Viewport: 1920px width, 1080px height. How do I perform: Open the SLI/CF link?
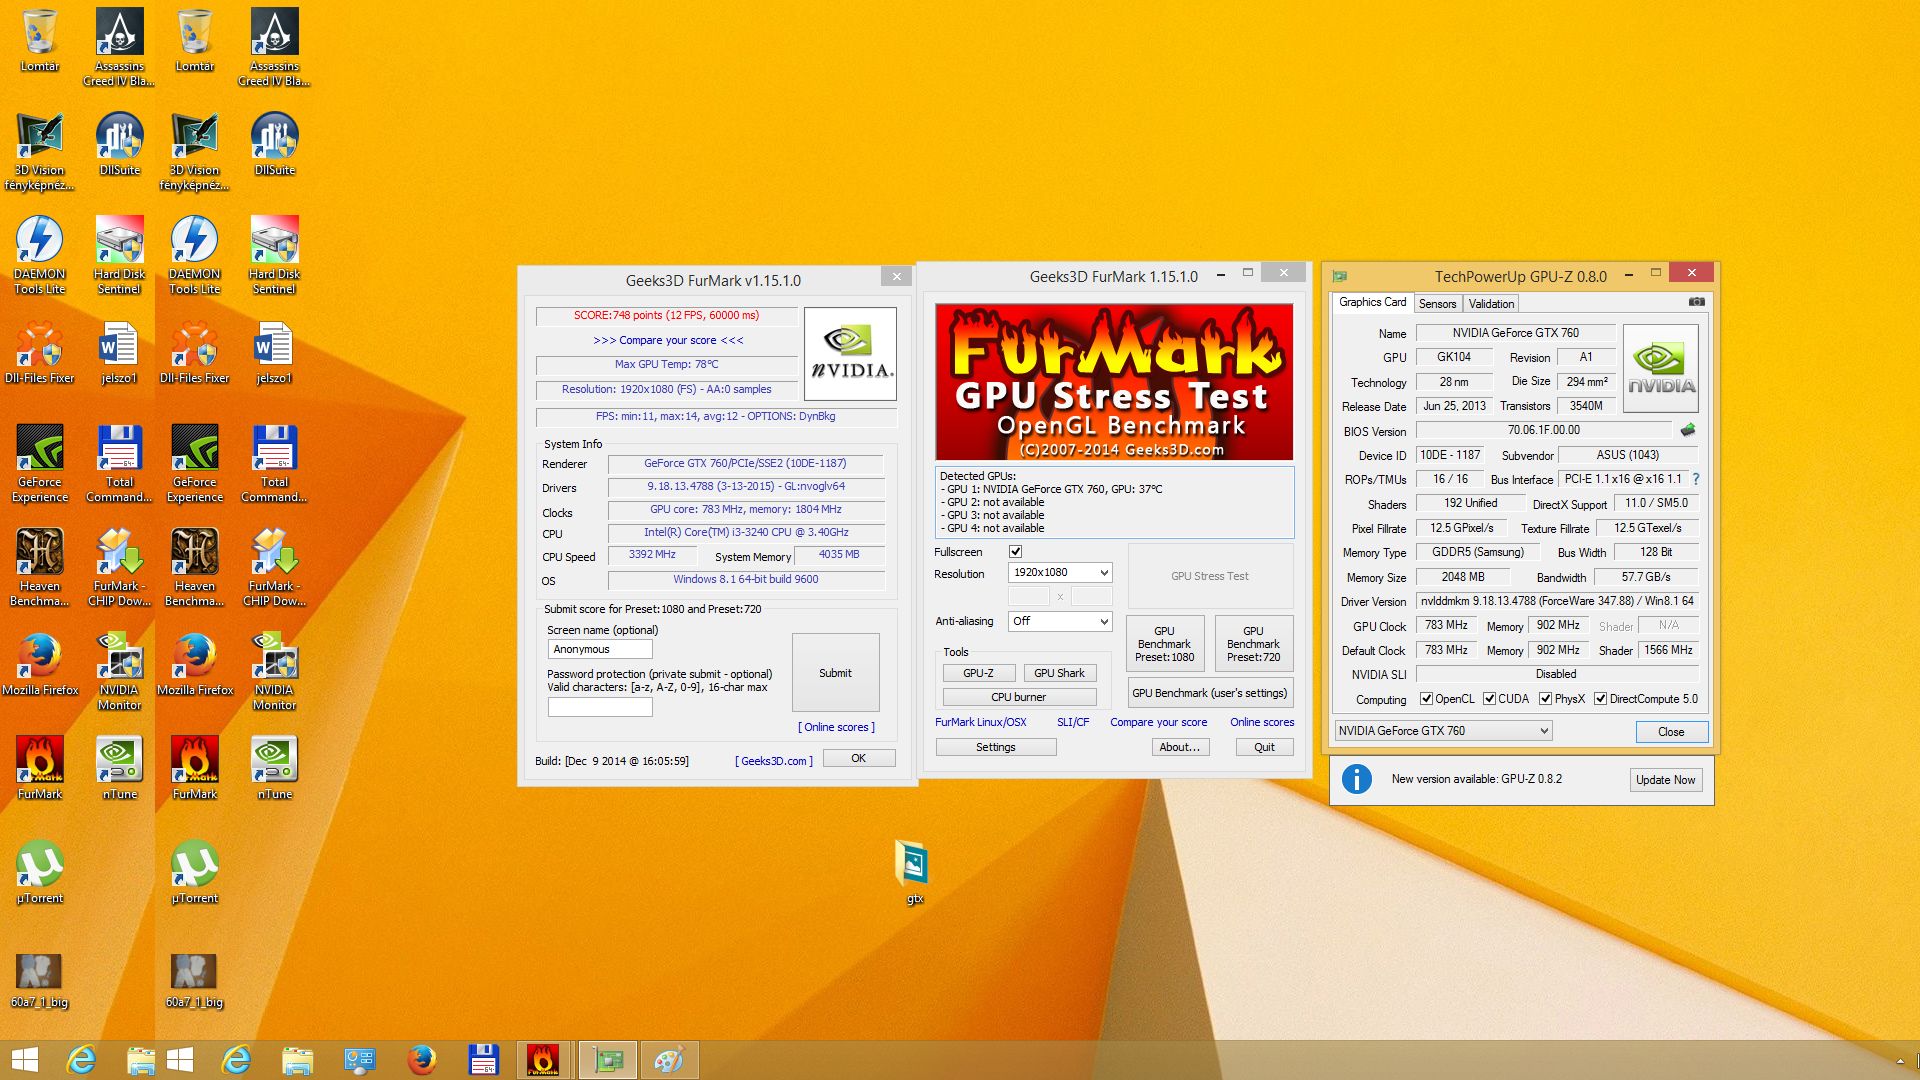click(x=1072, y=722)
